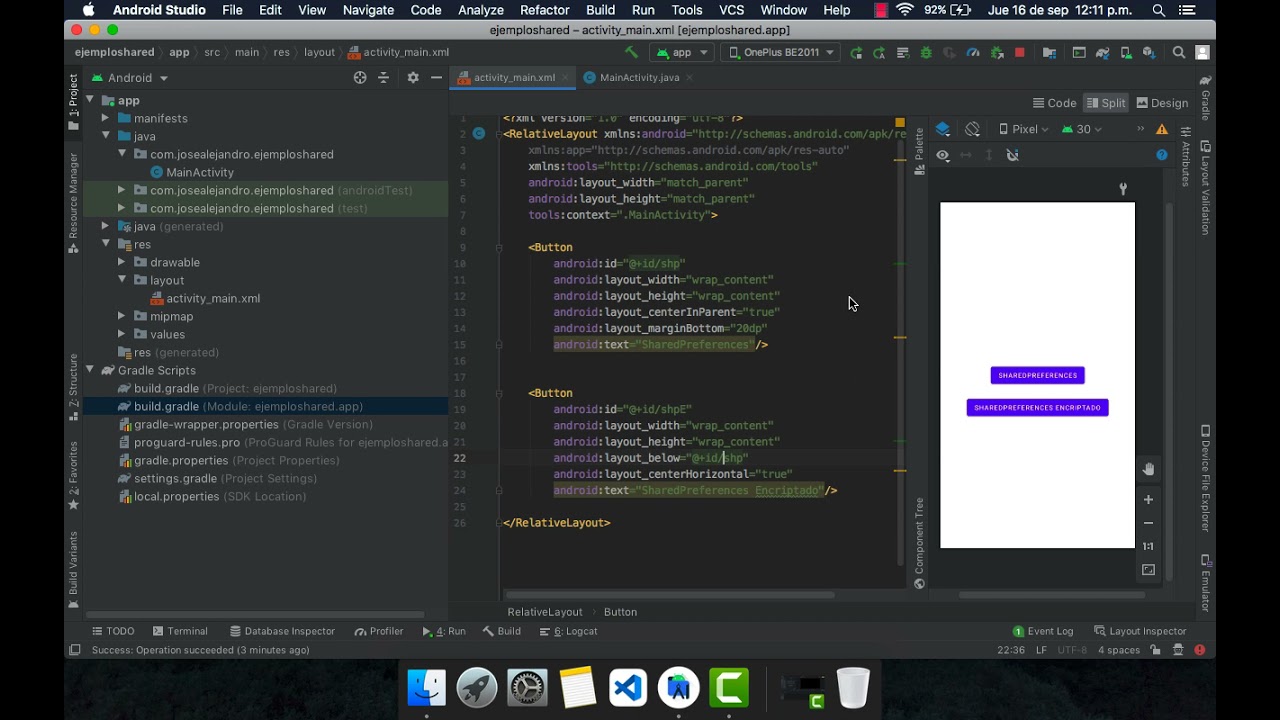Click the editor horizontal scrollbar
This screenshot has height=720, width=1280.
click(x=670, y=595)
